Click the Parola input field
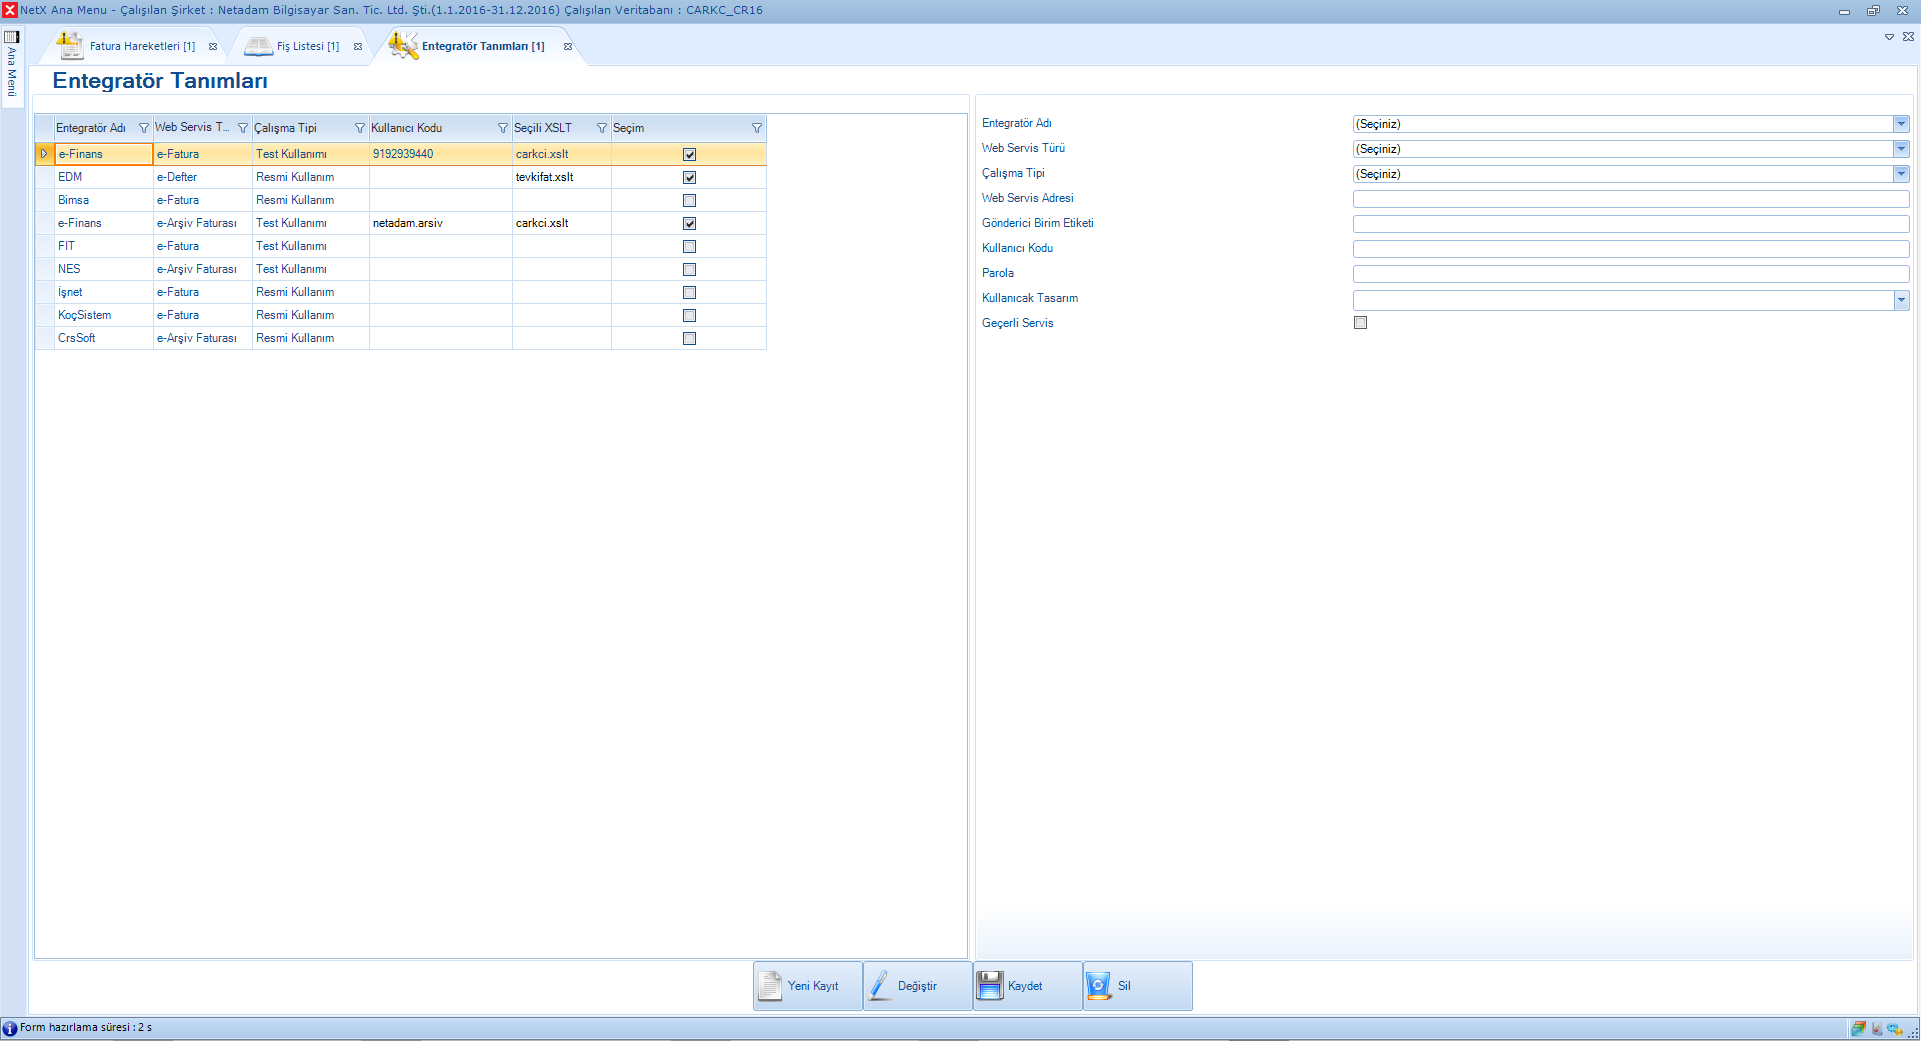This screenshot has height=1041, width=1921. (x=1630, y=274)
